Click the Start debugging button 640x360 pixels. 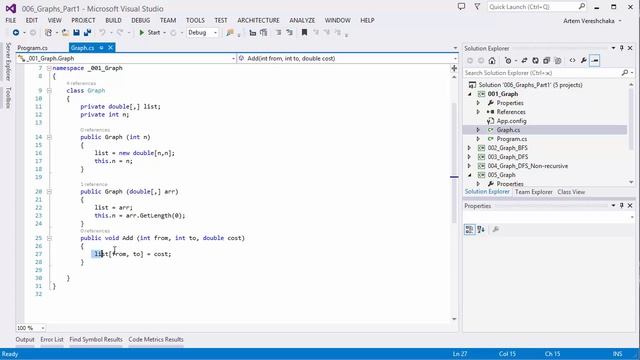coord(149,33)
